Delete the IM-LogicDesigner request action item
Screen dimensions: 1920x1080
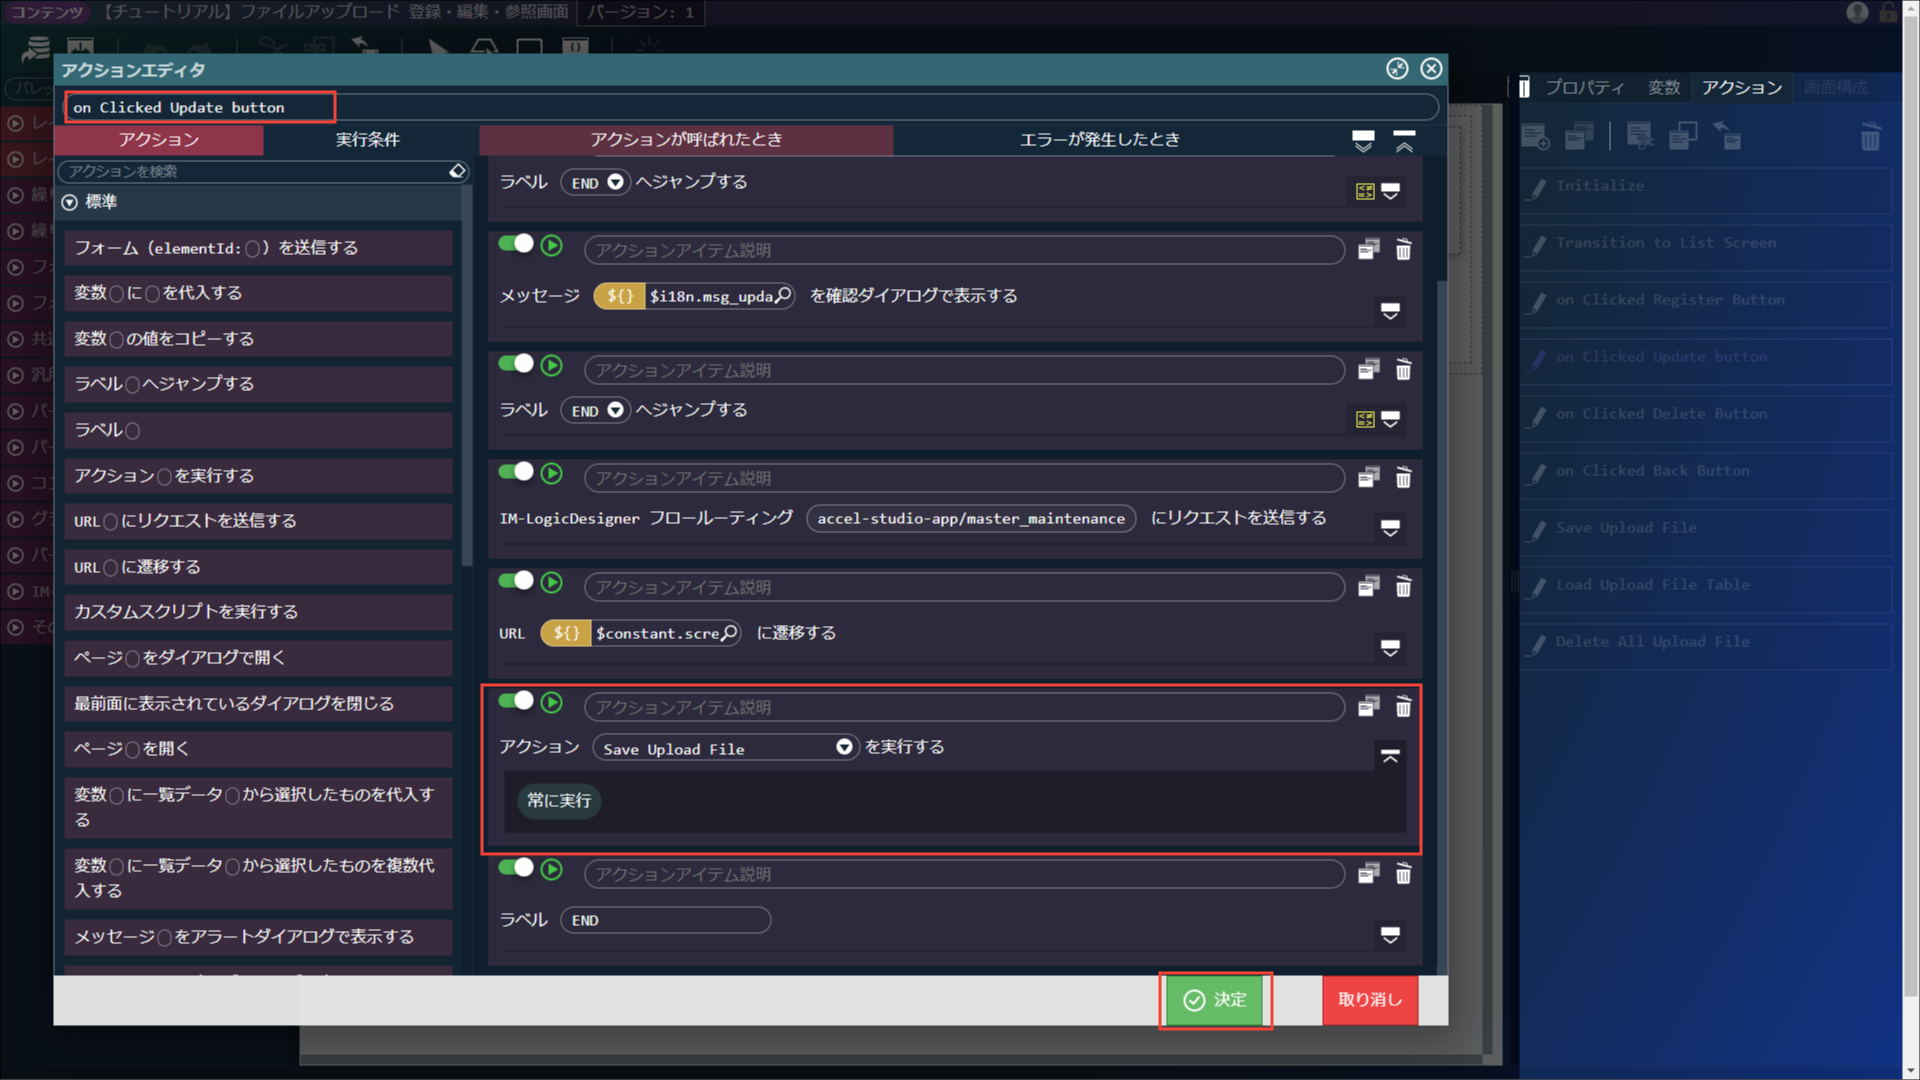(x=1403, y=478)
